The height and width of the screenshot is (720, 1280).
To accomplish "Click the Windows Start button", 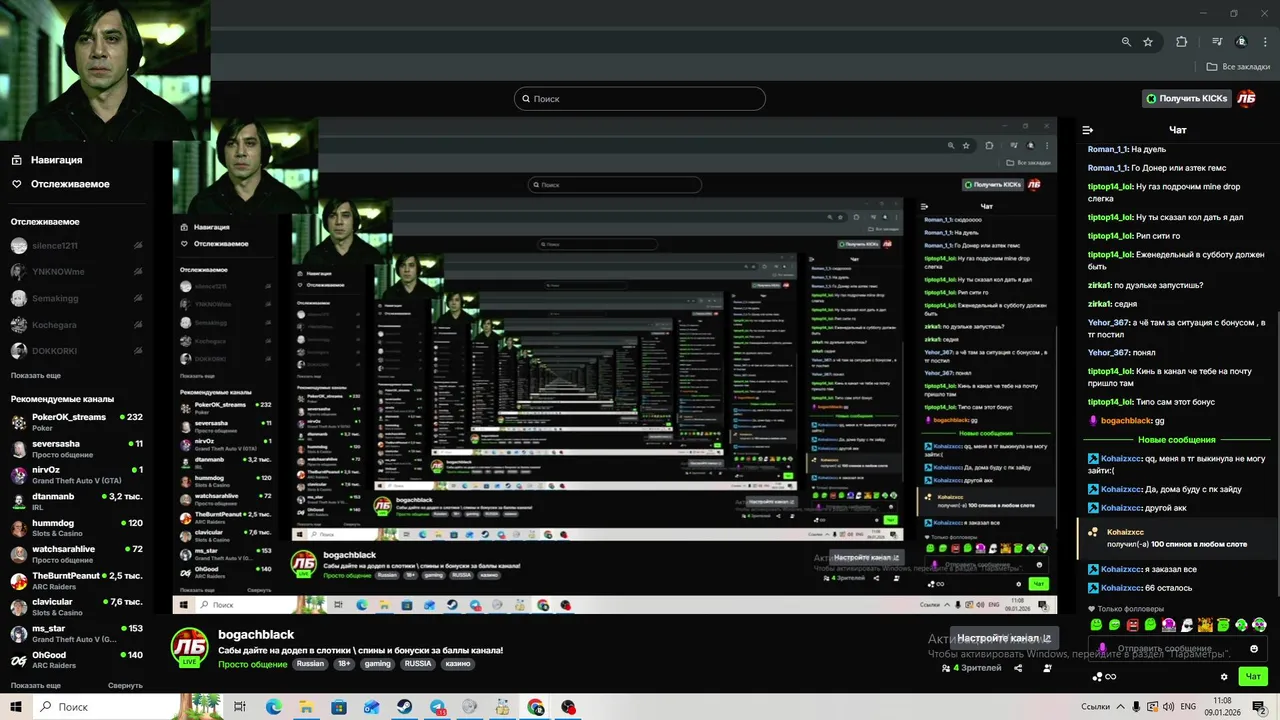I will point(16,707).
